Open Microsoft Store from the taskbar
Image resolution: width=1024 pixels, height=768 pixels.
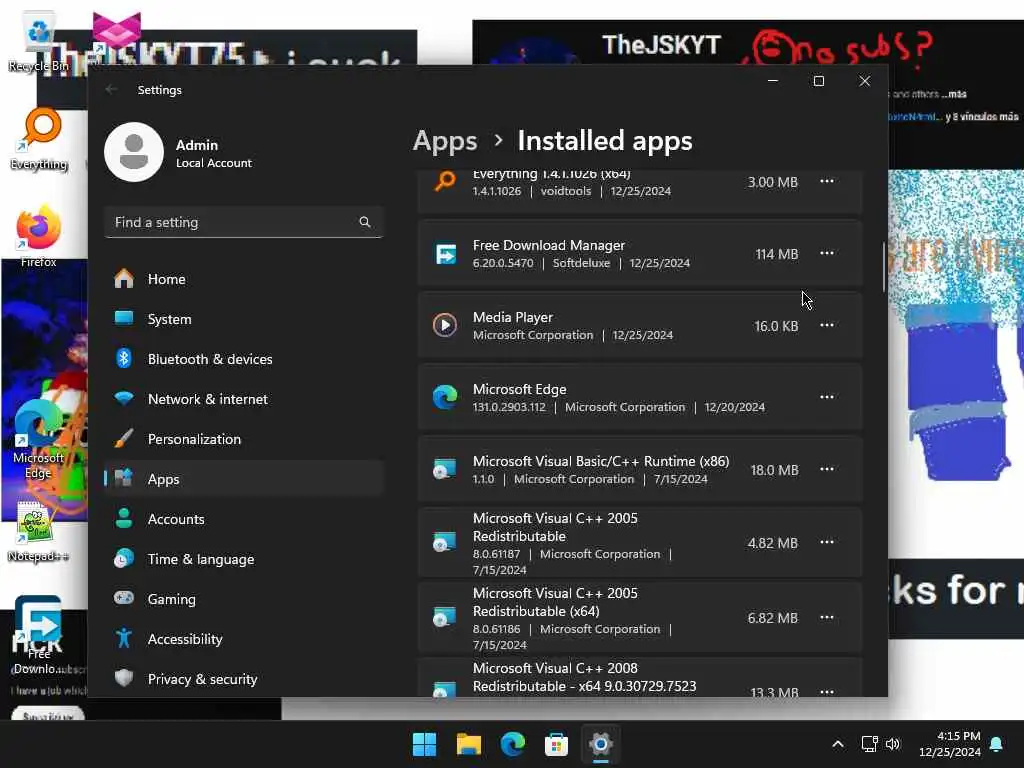(x=556, y=744)
